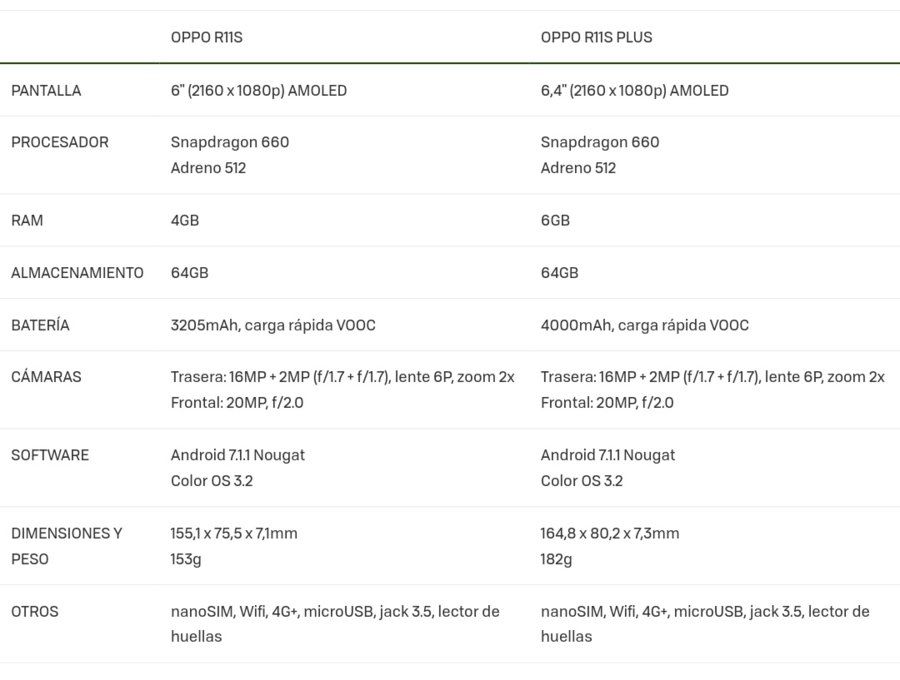Click the BATERÍA row label

[x=40, y=325]
